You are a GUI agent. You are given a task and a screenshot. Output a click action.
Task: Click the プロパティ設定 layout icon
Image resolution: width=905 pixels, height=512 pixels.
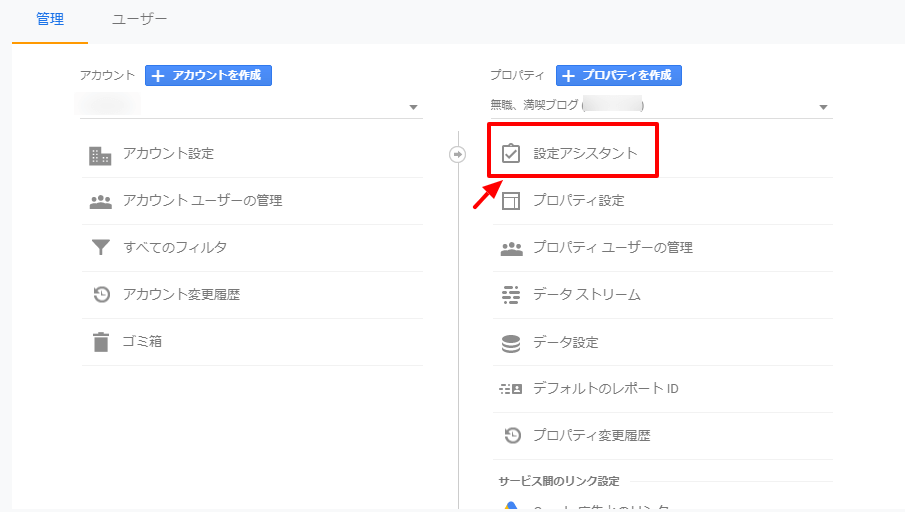pos(511,201)
